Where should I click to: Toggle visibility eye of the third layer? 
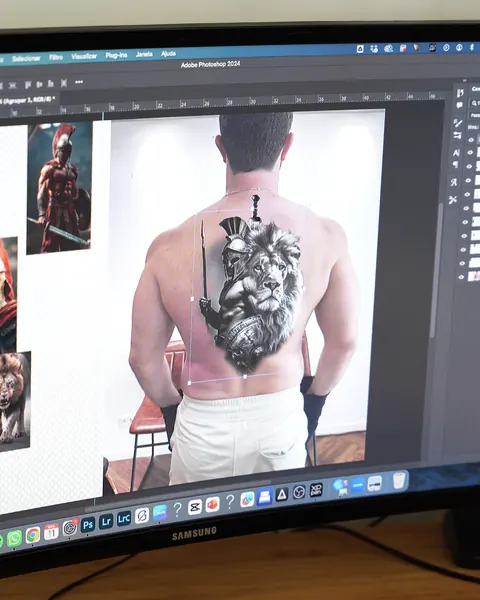pyautogui.click(x=469, y=166)
